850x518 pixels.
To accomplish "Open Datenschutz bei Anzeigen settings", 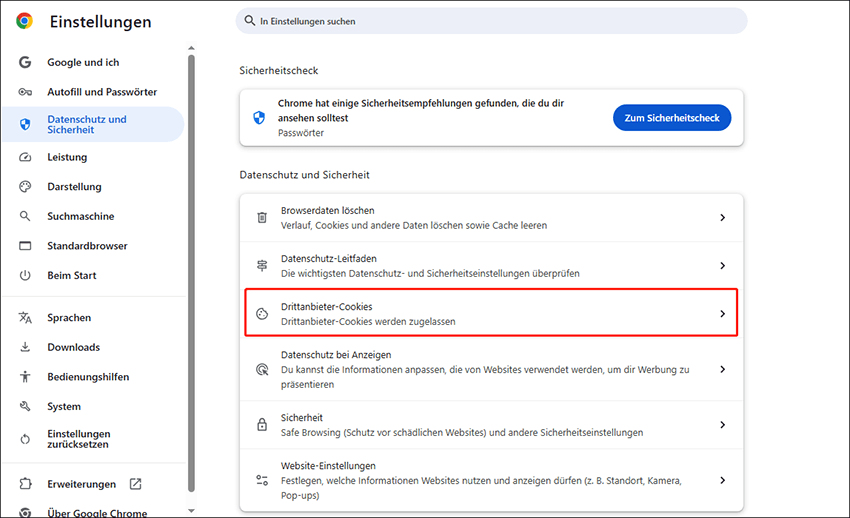I will (491, 370).
